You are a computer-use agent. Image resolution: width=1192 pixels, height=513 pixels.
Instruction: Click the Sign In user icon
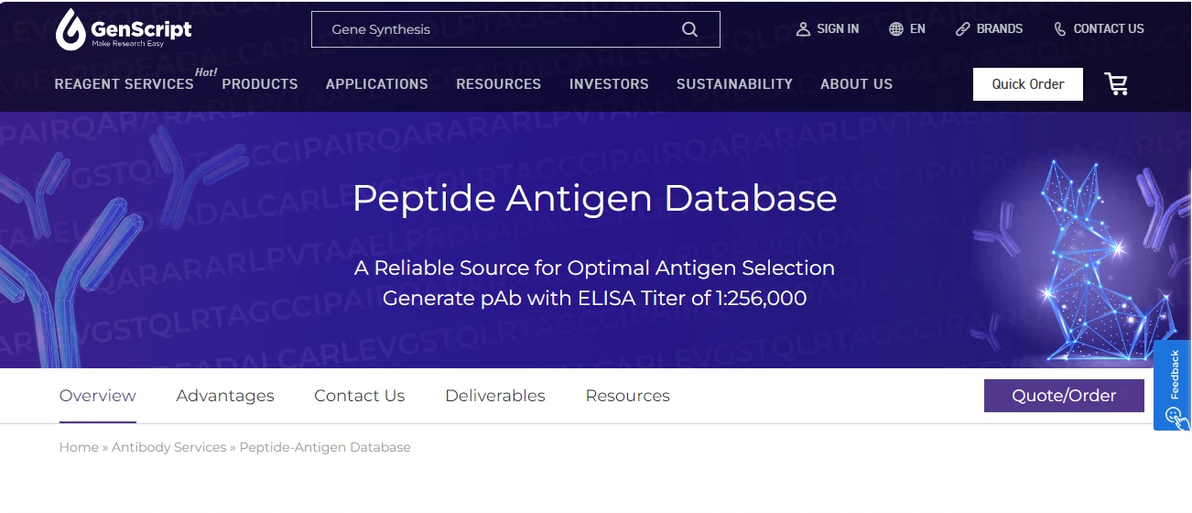click(x=803, y=29)
